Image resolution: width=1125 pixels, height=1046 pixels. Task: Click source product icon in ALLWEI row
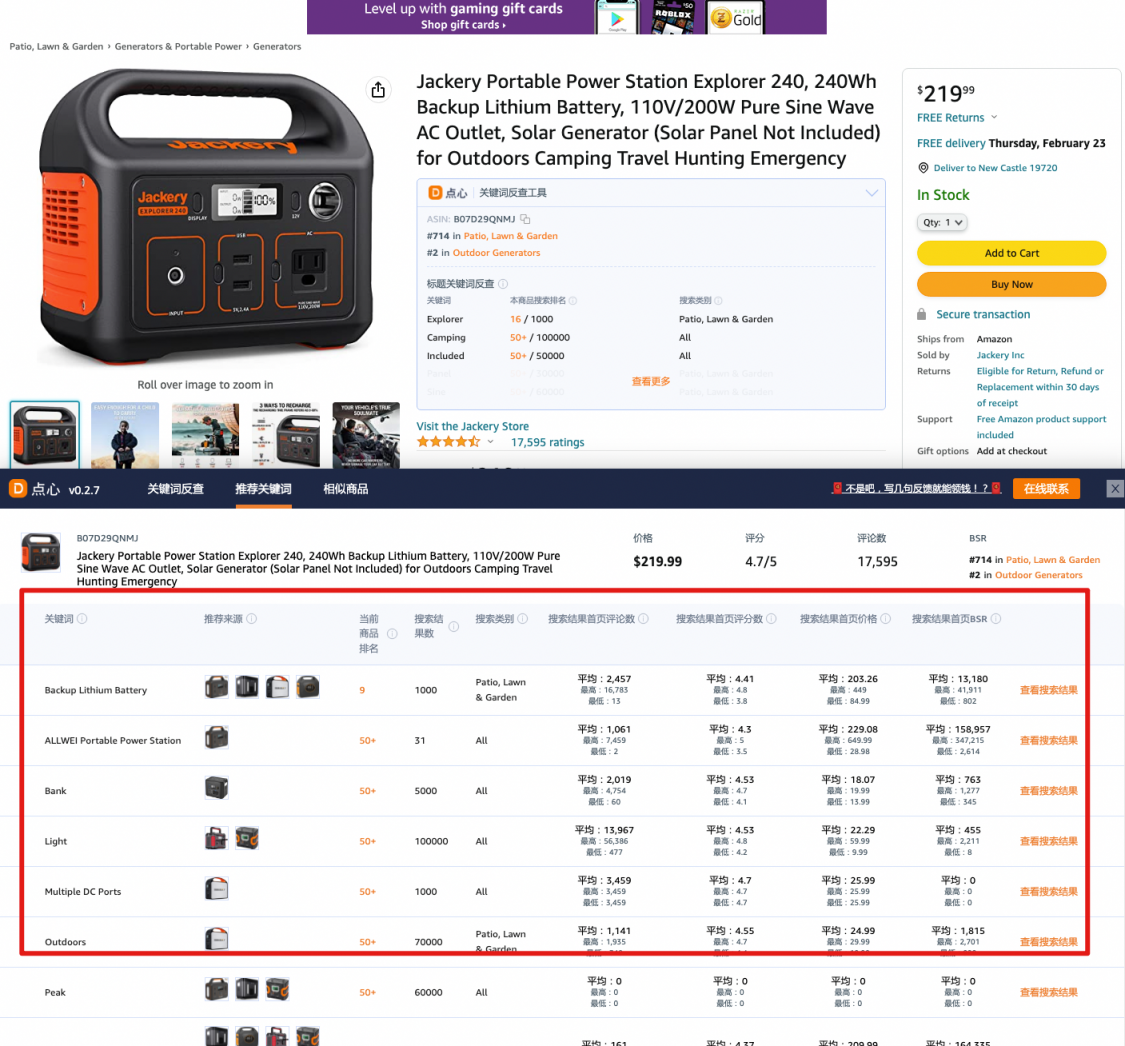click(217, 738)
